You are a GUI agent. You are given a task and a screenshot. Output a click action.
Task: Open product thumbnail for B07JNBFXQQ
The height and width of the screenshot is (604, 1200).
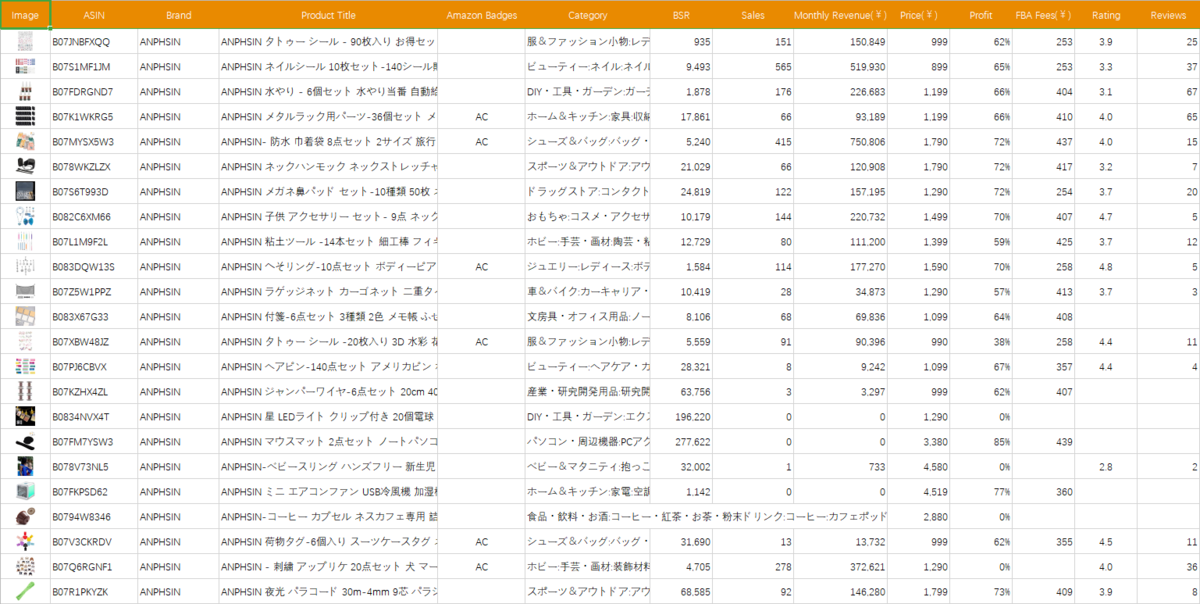coord(25,42)
